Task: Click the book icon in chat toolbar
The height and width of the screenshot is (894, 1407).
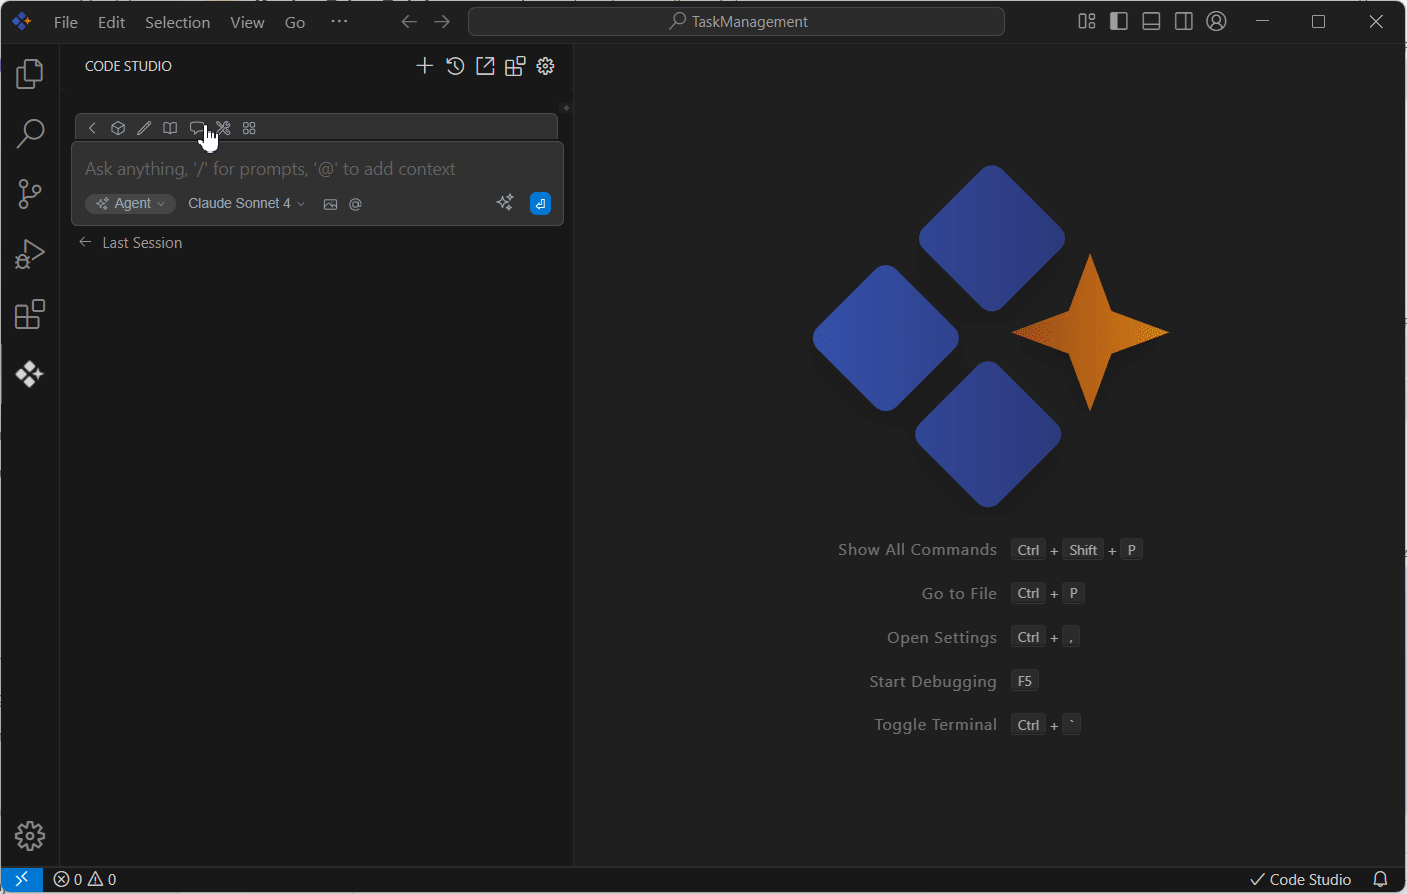Action: tap(170, 128)
